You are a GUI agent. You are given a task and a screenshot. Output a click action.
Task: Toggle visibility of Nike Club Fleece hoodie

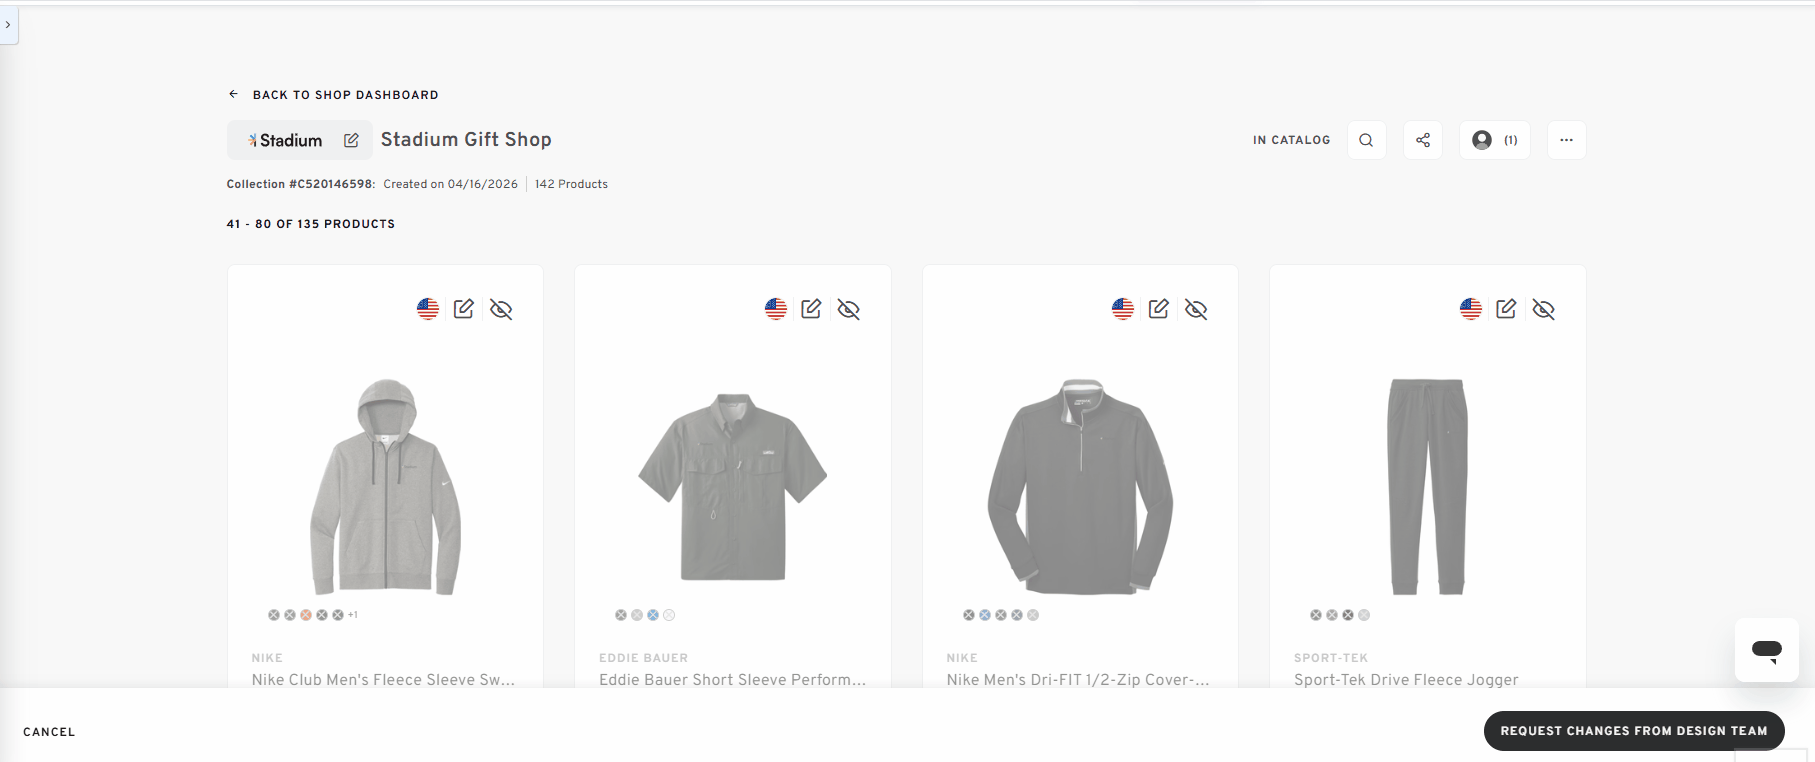click(x=501, y=309)
